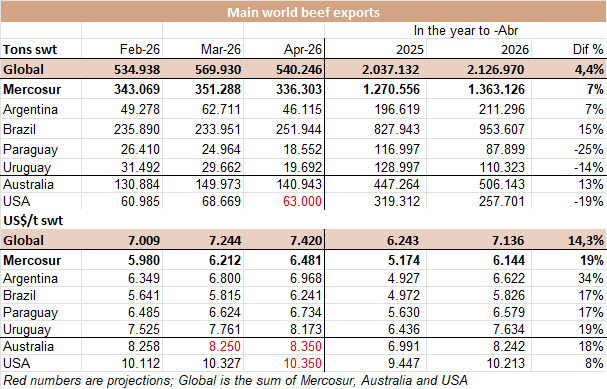The height and width of the screenshot is (389, 607).
Task: Select Global price value 7.009
Action: coord(144,241)
